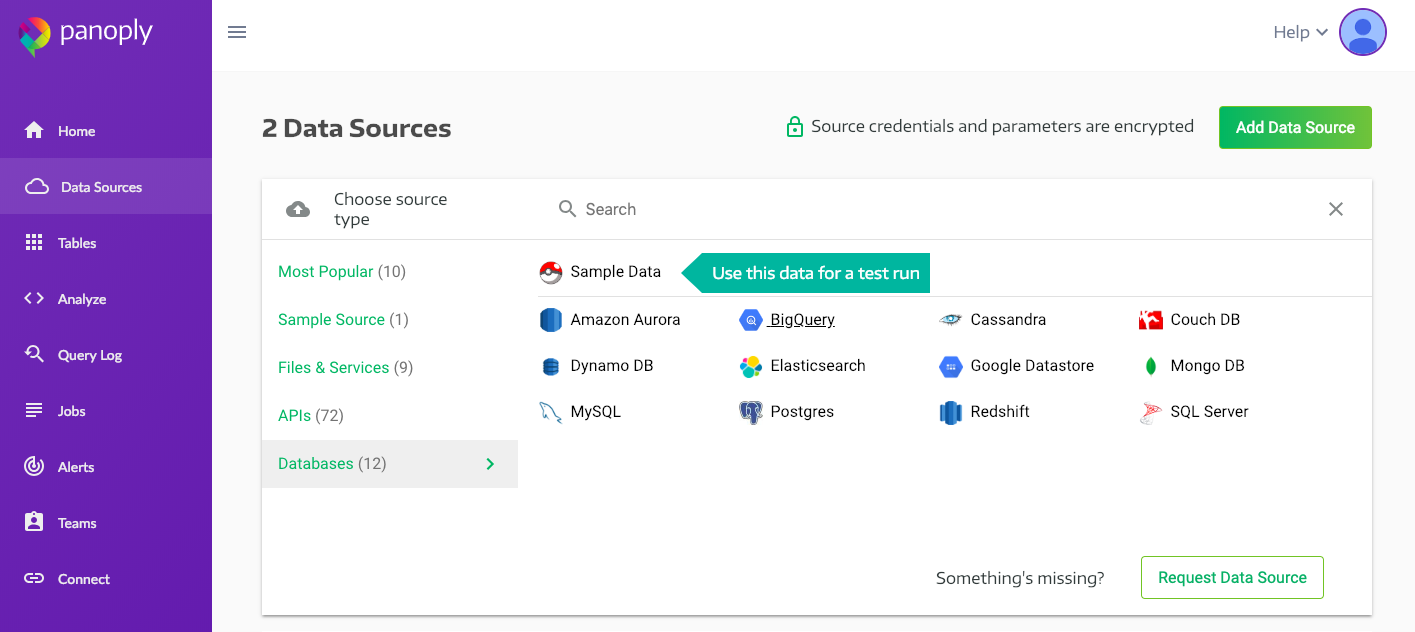Screen dimensions: 1415x632
Task: Select the Most Popular (10) category
Action: click(x=390, y=272)
